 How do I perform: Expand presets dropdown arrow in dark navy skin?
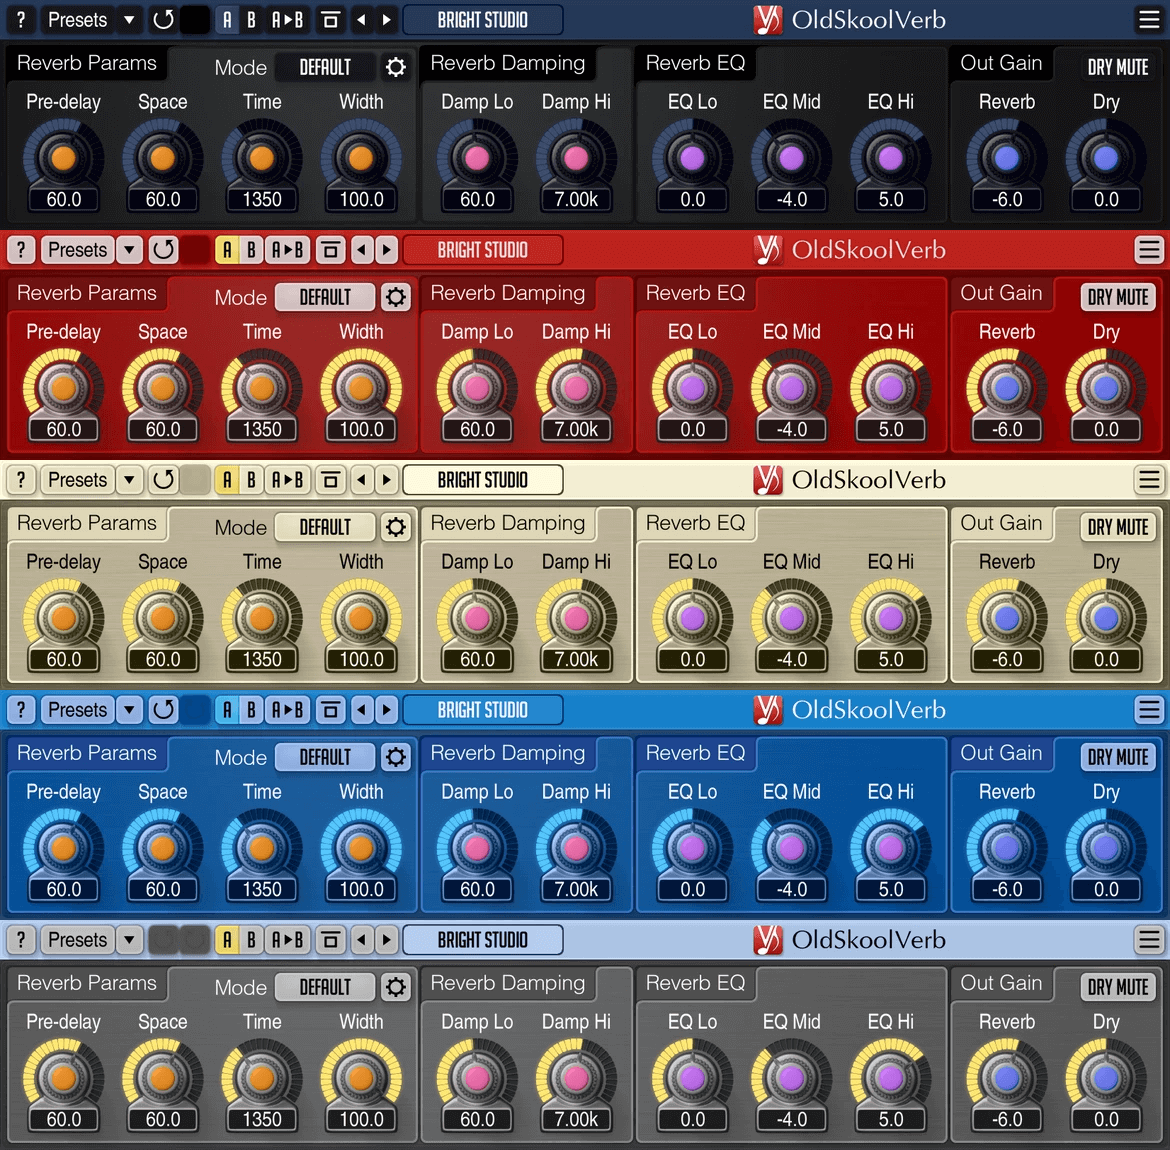(130, 20)
